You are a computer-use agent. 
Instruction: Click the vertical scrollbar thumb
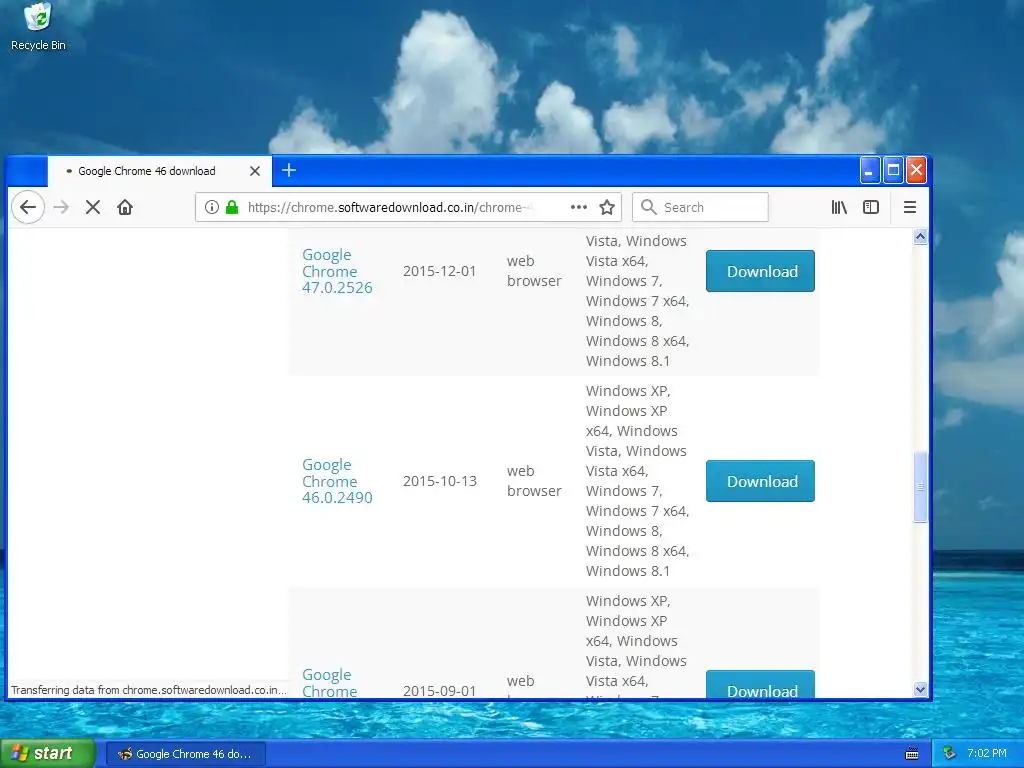coord(920,487)
